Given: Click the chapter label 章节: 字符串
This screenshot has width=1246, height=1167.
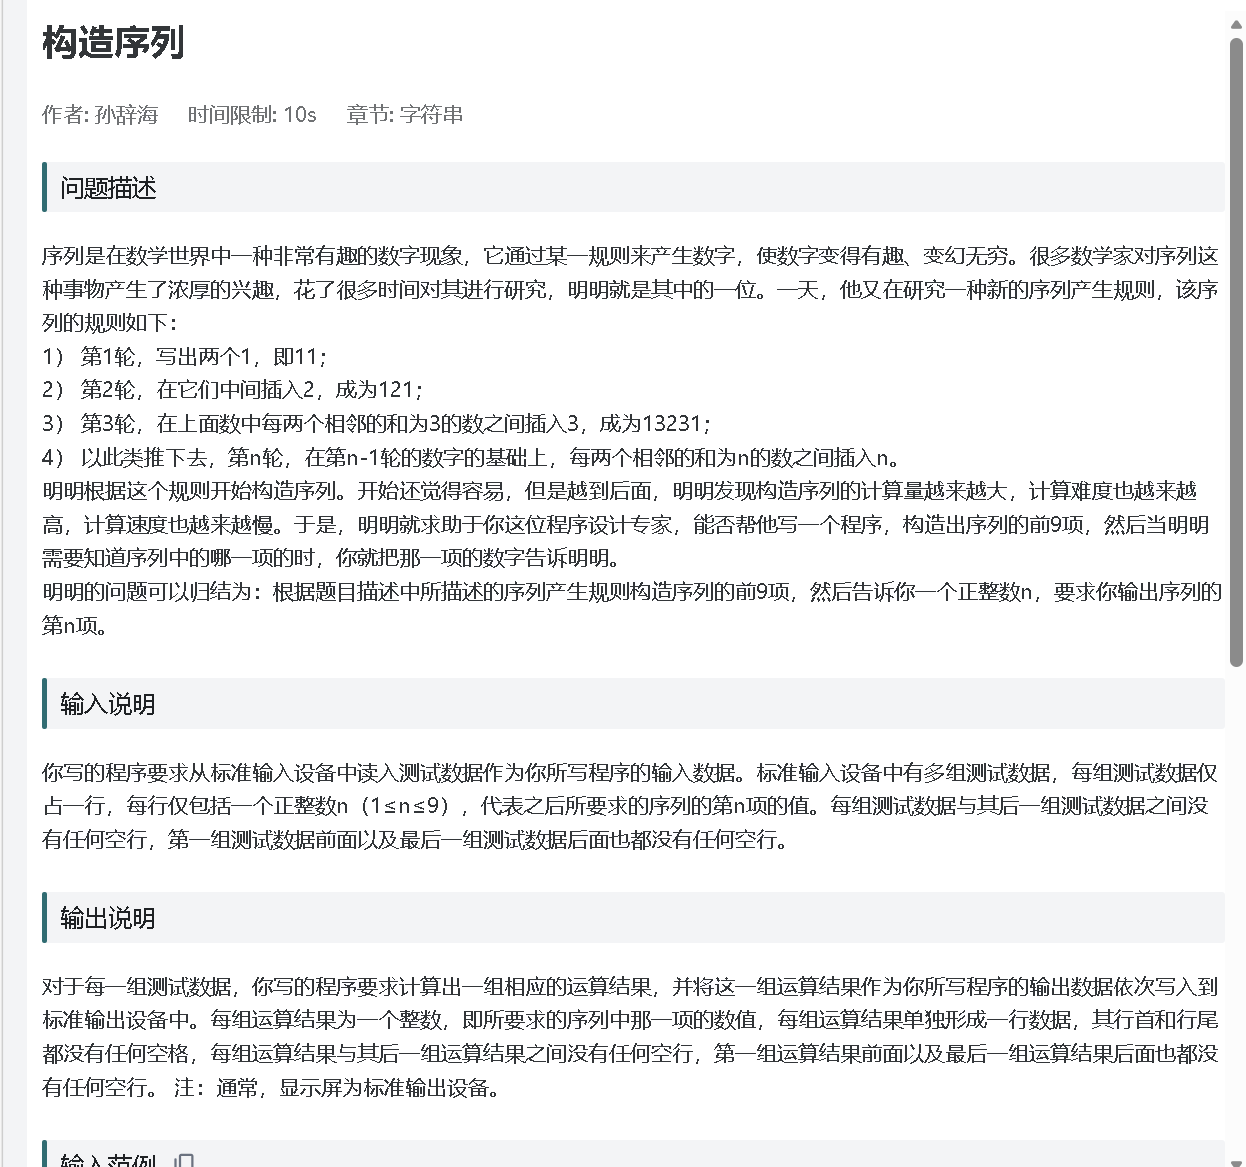Looking at the screenshot, I should coord(404,115).
